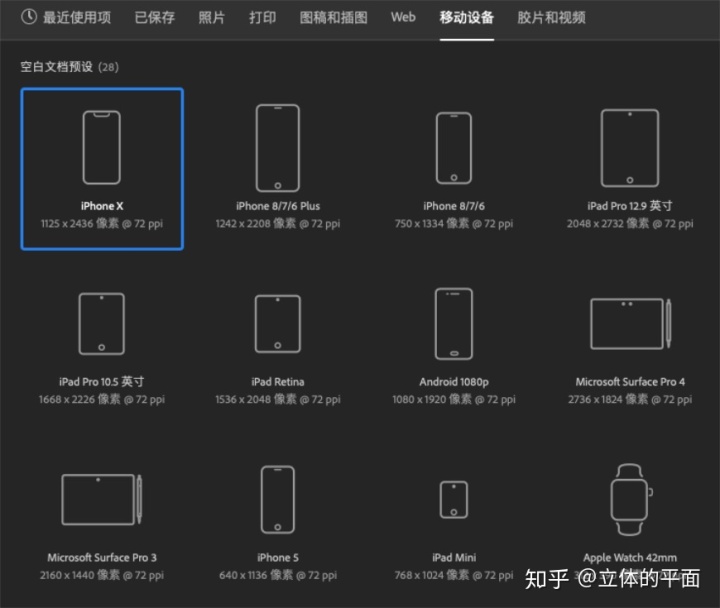Pick the iPhone 8/7/6 device icon
720x608 pixels.
[454, 148]
